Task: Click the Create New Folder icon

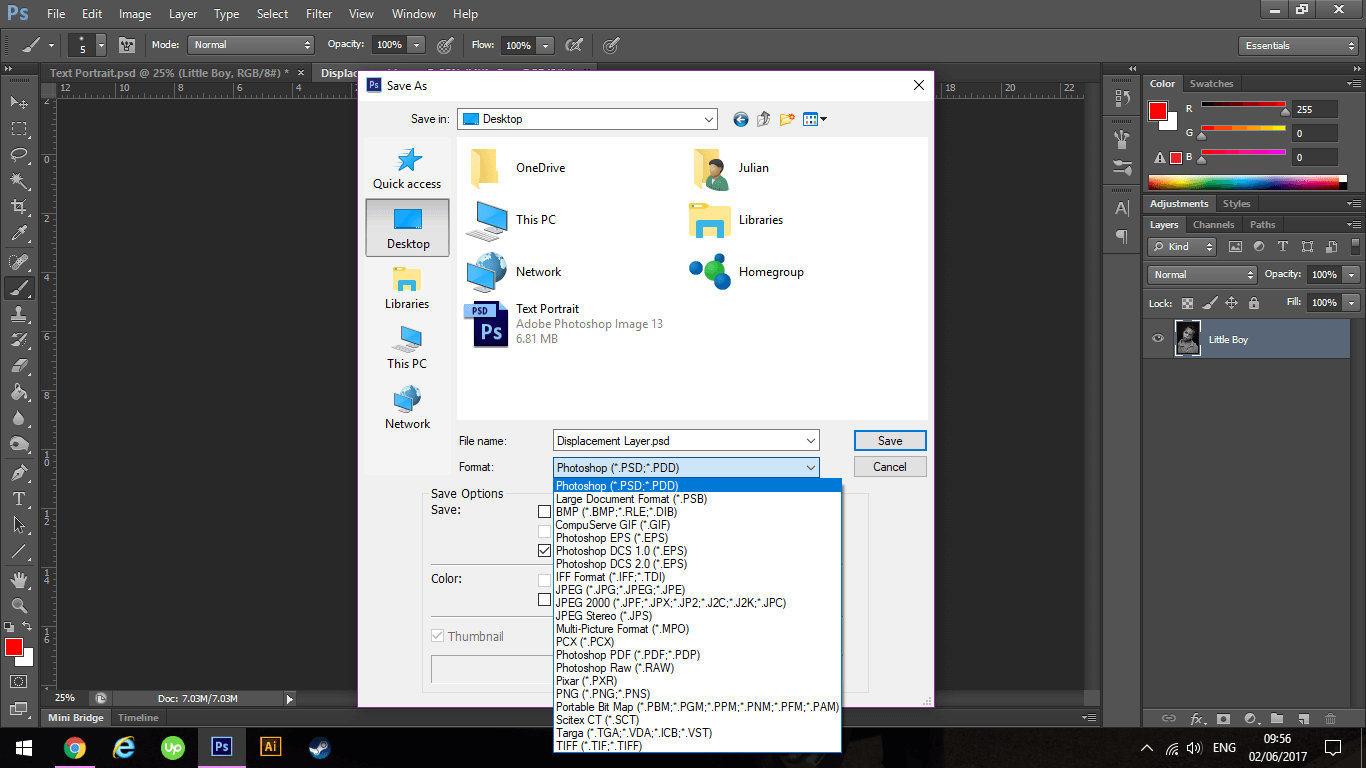Action: [x=787, y=119]
